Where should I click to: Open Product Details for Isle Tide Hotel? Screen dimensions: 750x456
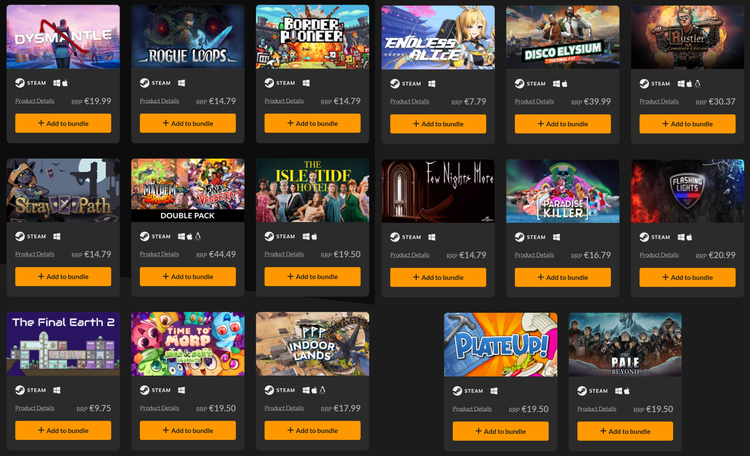coord(284,254)
